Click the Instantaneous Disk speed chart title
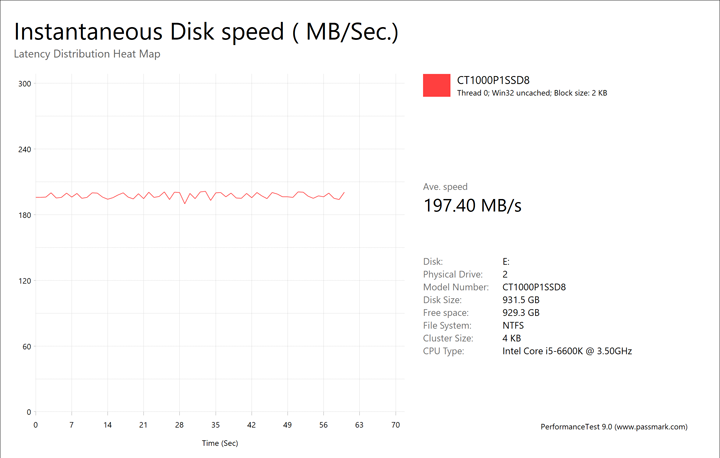 click(206, 31)
